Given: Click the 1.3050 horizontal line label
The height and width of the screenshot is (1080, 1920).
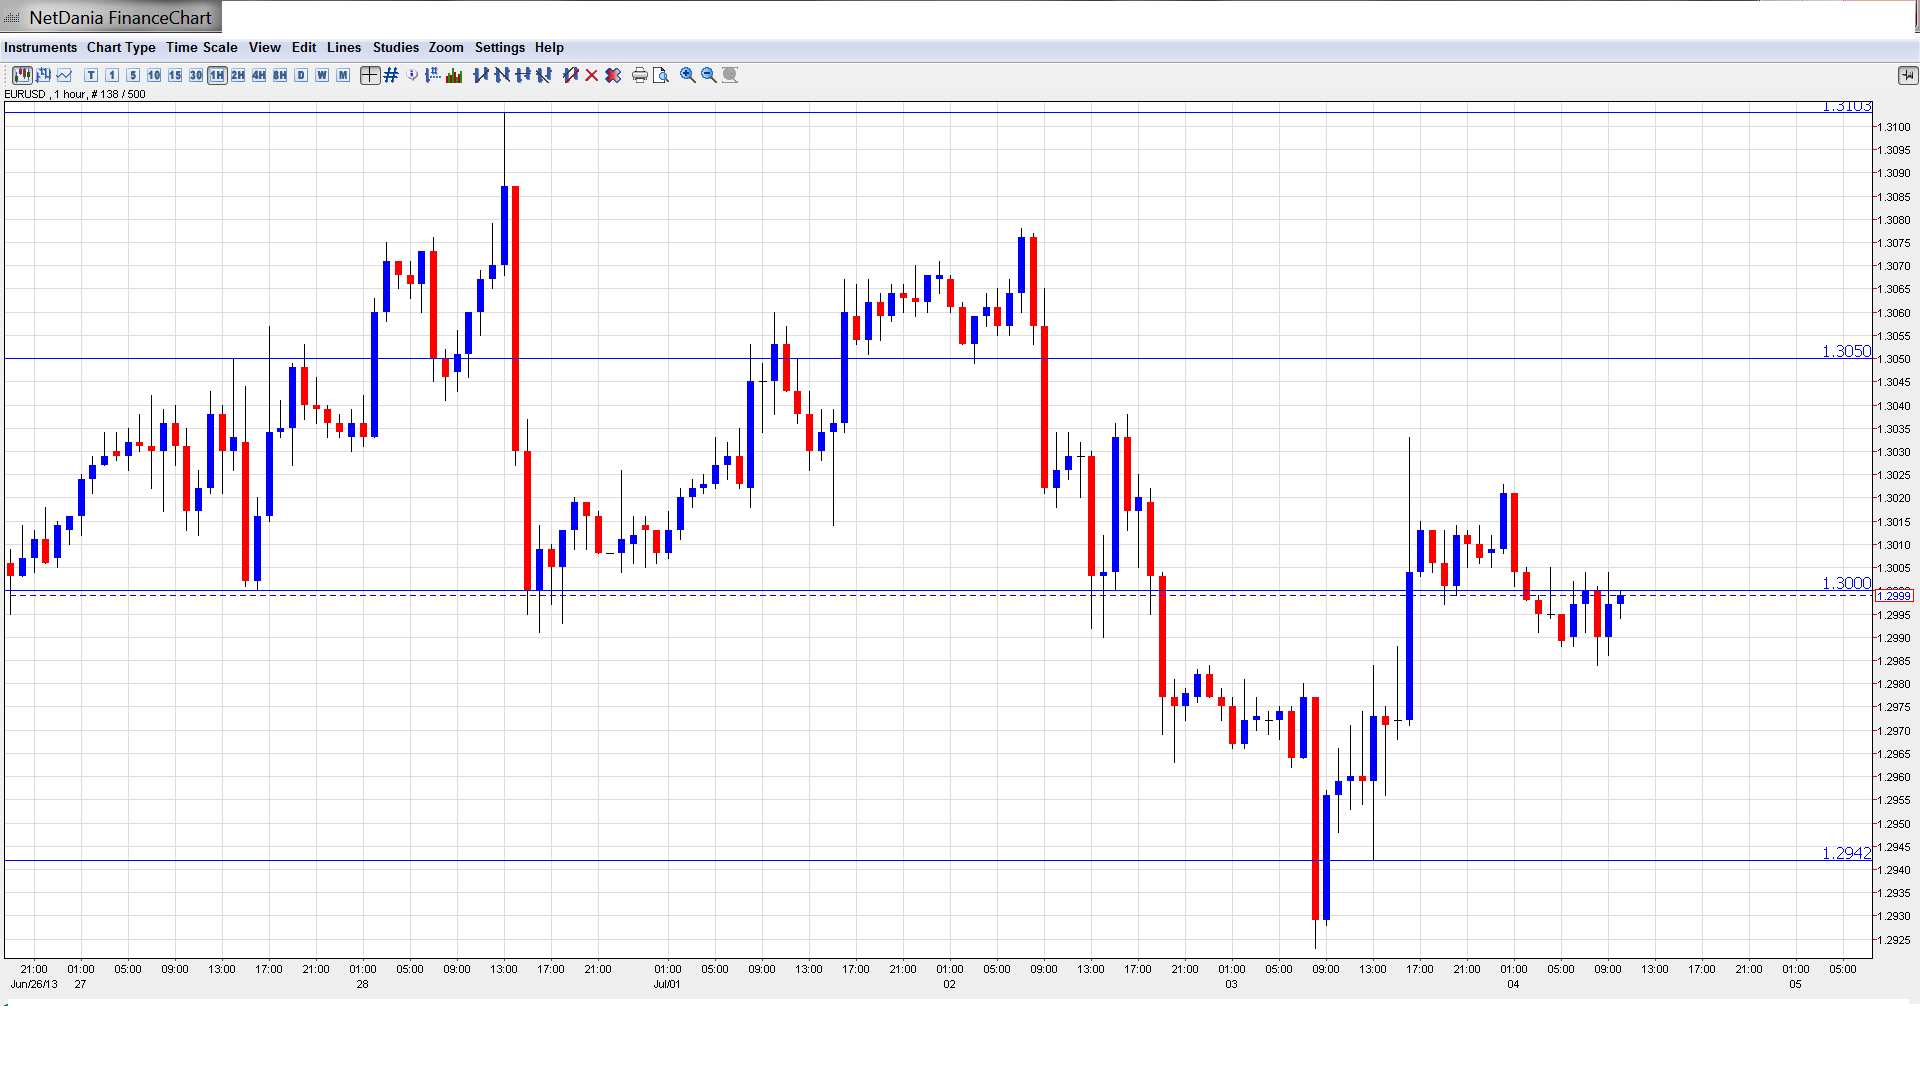Looking at the screenshot, I should pos(1845,351).
